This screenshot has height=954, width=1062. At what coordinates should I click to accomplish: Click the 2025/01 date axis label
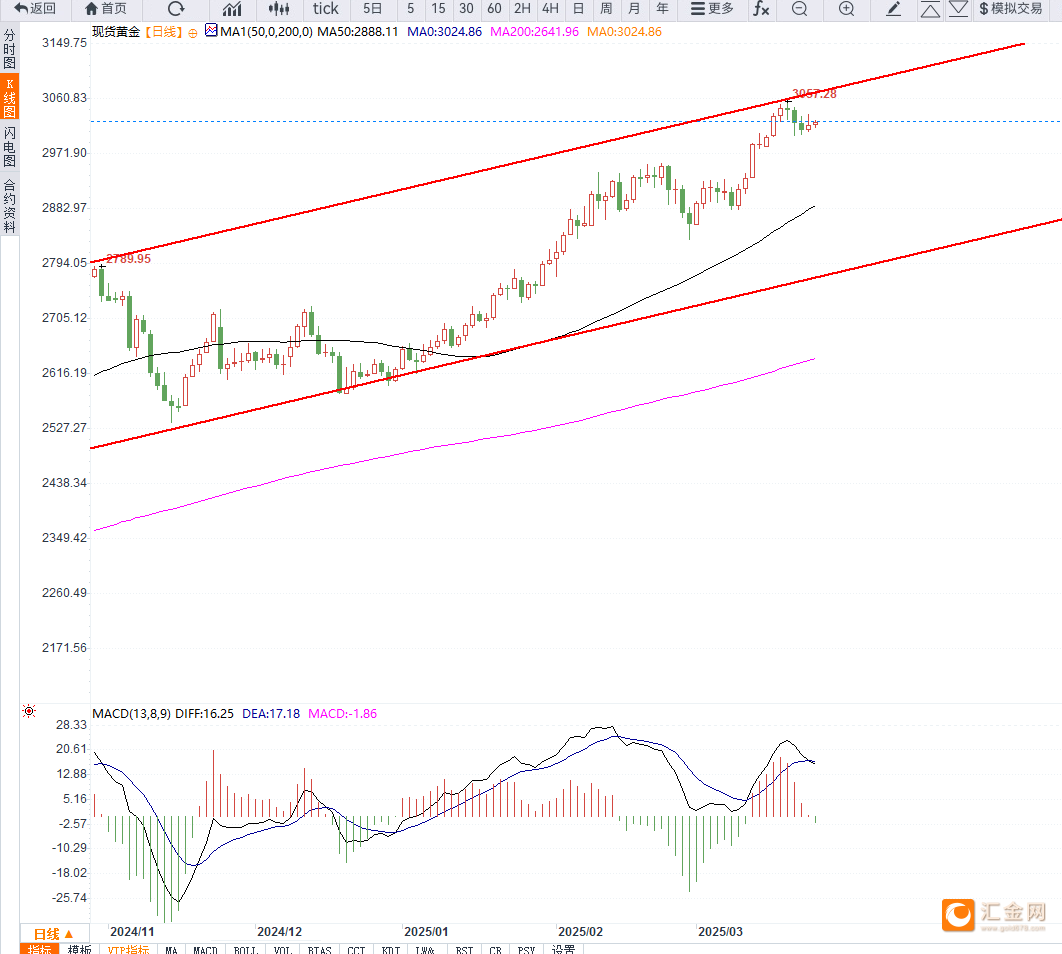[x=426, y=932]
